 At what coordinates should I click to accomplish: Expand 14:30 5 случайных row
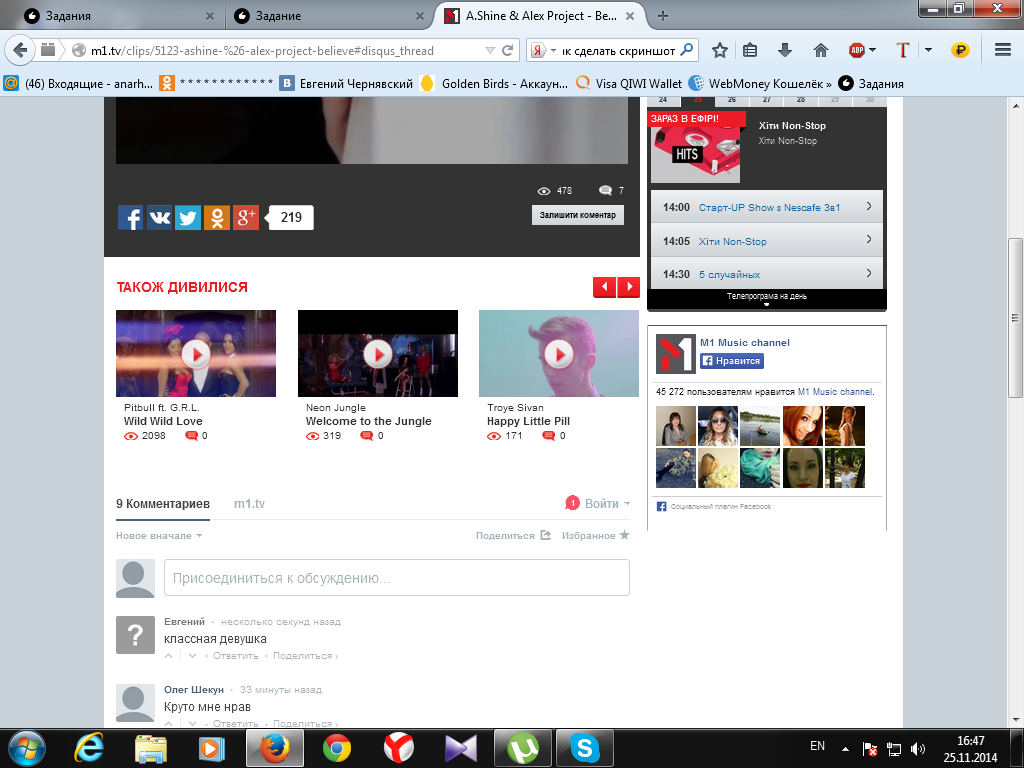(767, 274)
